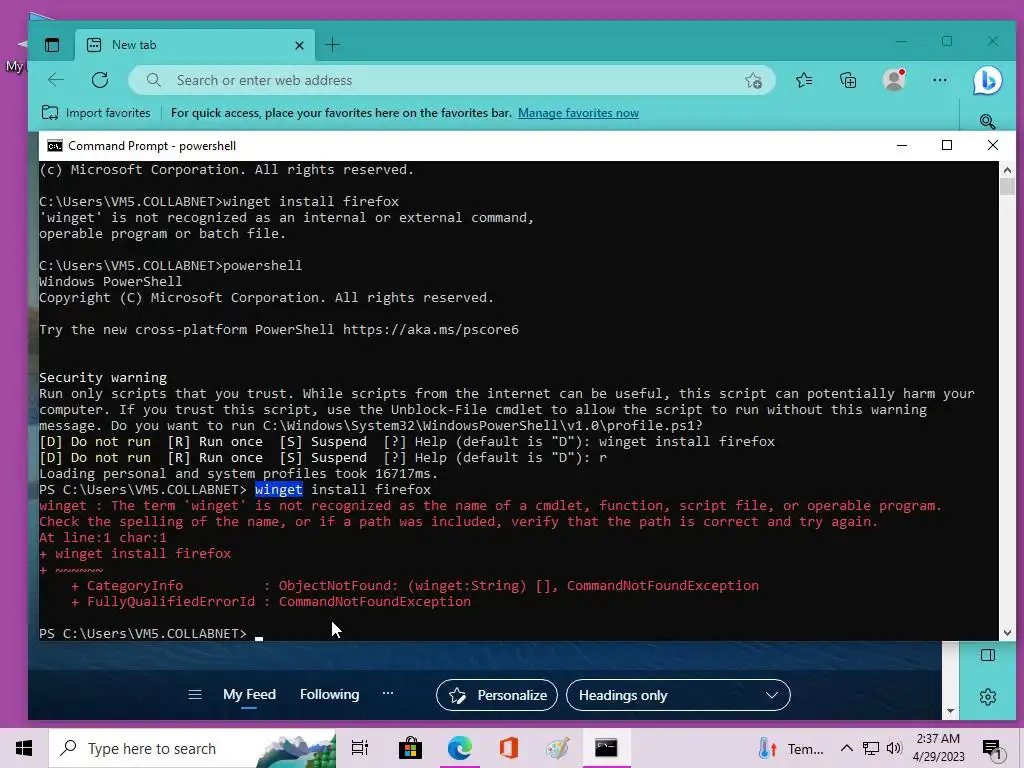Open the Manage favorites now link
The image size is (1024, 768).
578,113
